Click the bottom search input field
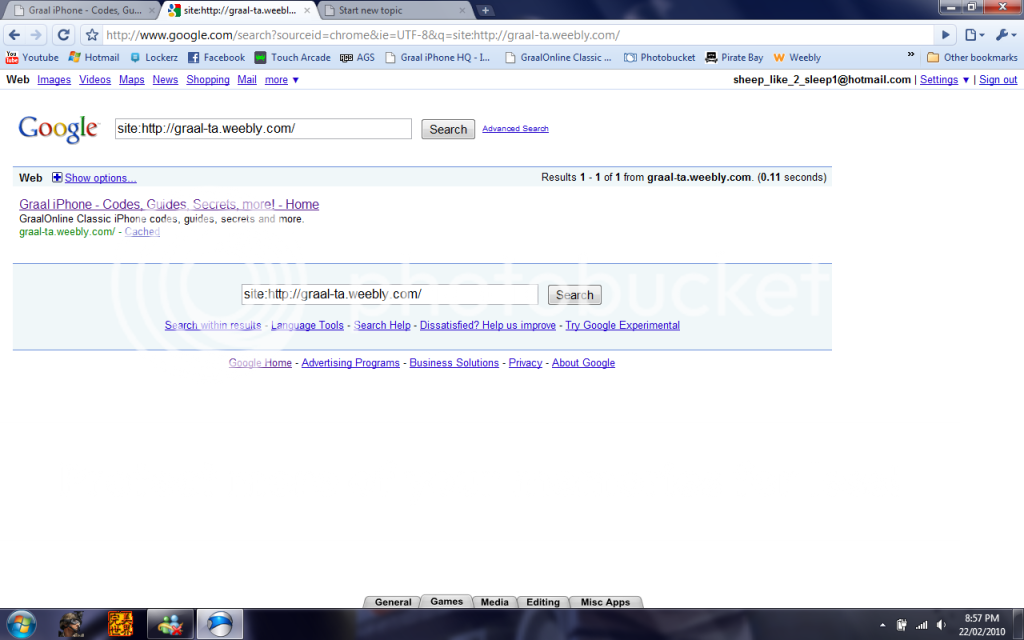 click(x=389, y=294)
